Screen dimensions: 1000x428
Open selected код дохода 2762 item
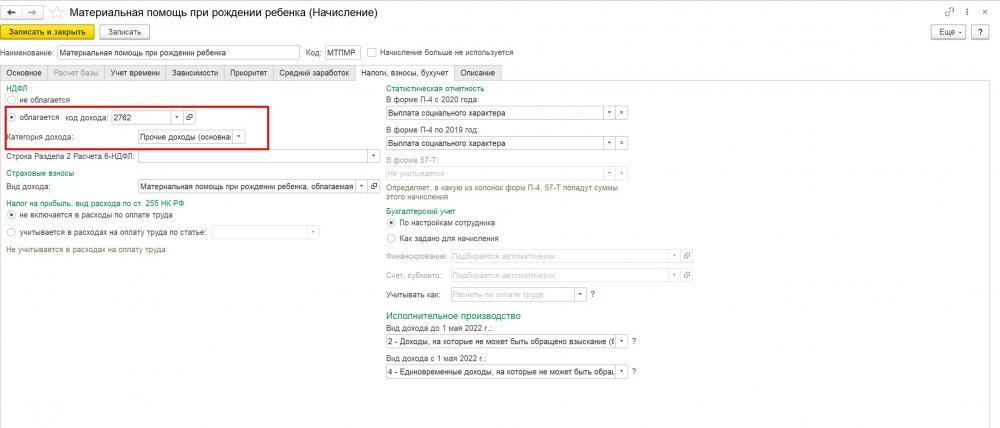tap(189, 117)
